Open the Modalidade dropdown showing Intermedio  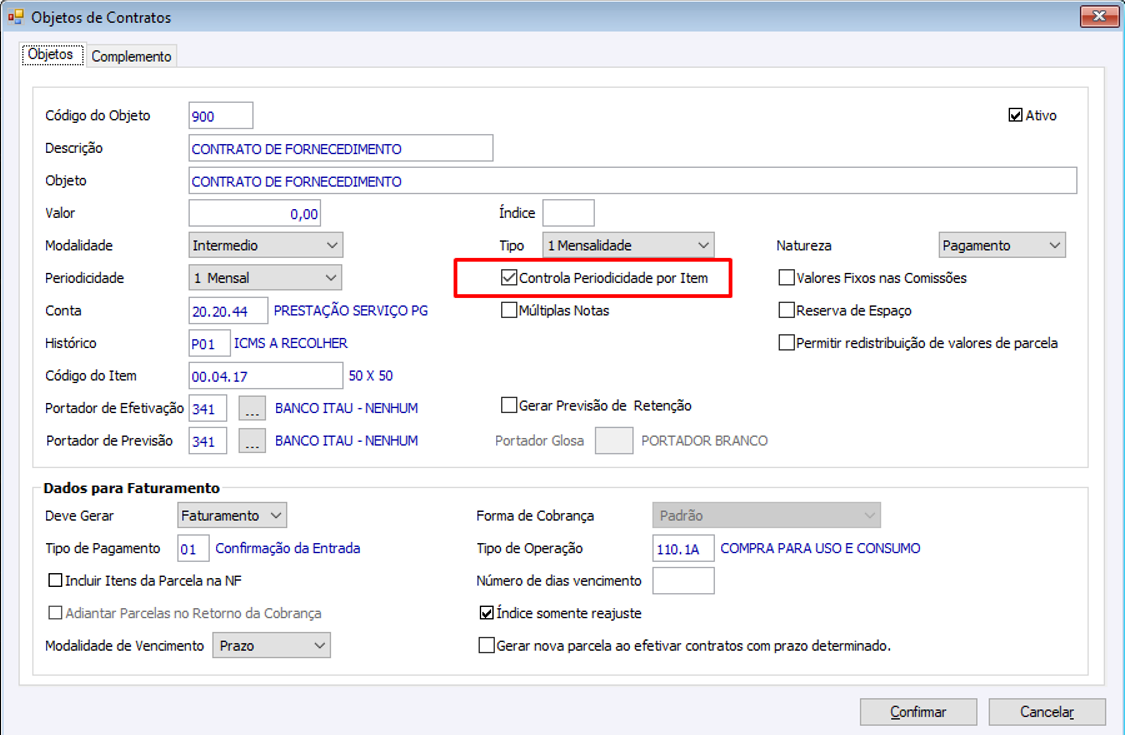pos(266,245)
